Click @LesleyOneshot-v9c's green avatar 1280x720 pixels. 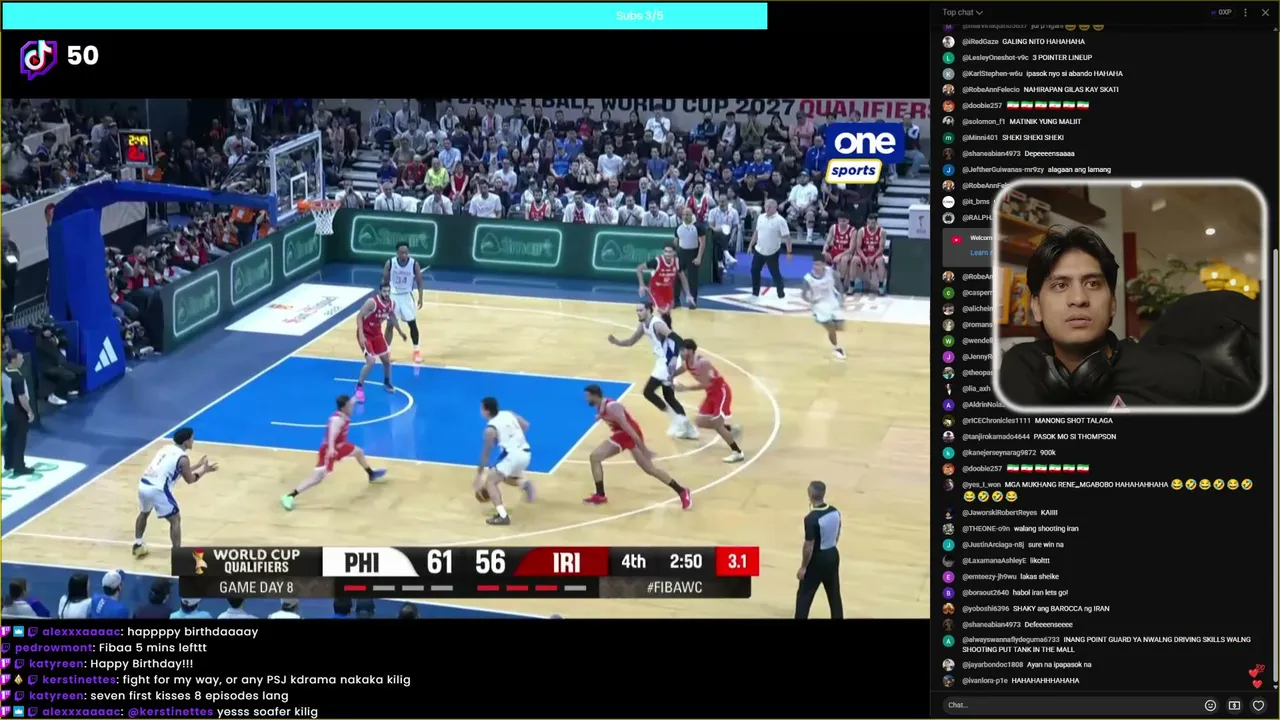[948, 58]
